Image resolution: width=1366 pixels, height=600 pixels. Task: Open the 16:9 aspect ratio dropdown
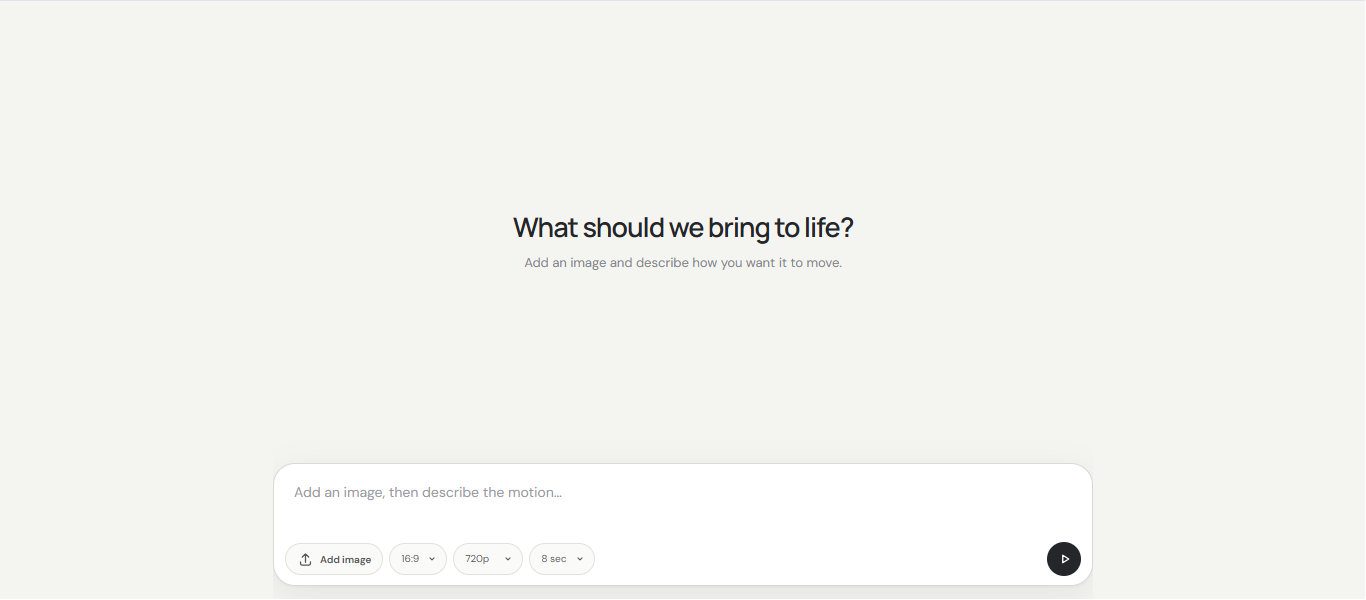[x=418, y=559]
